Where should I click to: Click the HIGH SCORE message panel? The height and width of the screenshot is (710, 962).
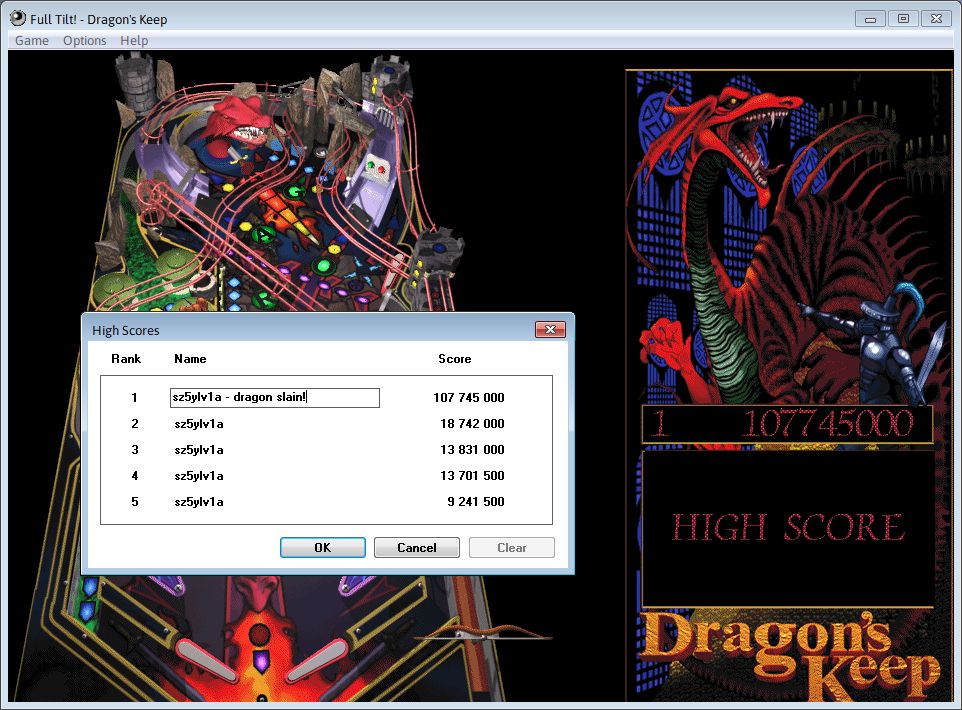[x=788, y=528]
